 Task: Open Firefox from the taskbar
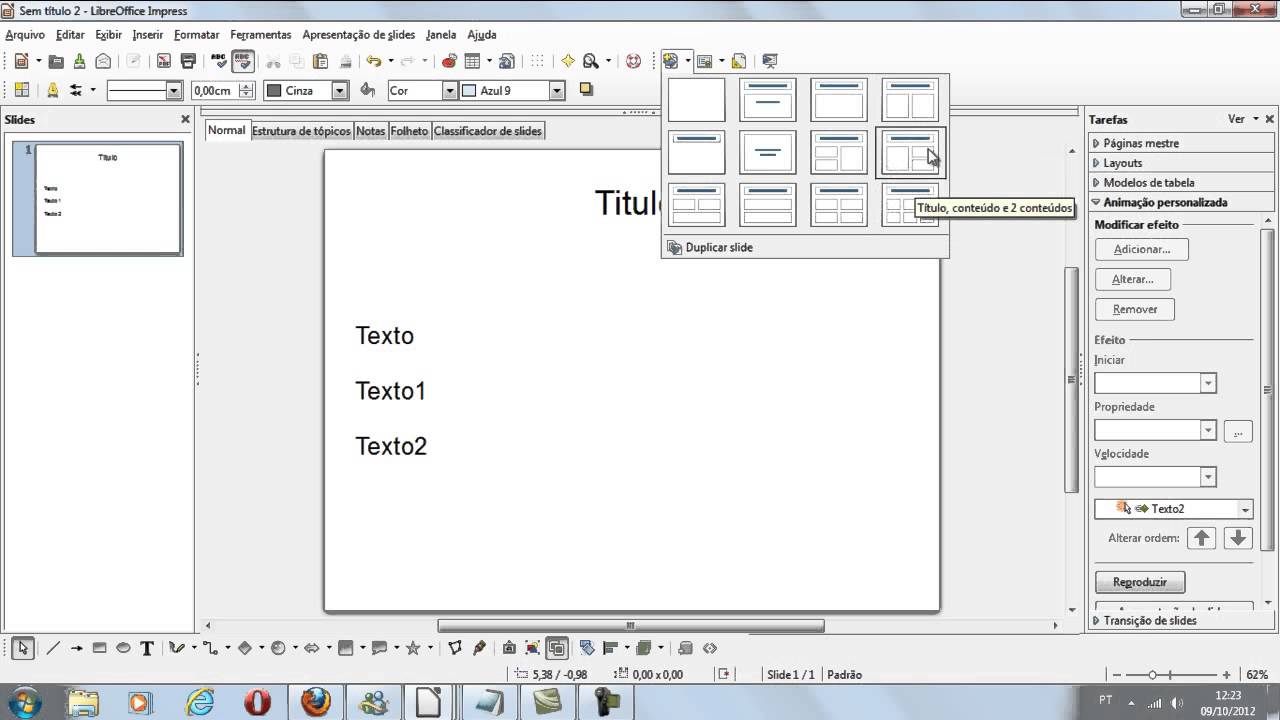click(316, 702)
